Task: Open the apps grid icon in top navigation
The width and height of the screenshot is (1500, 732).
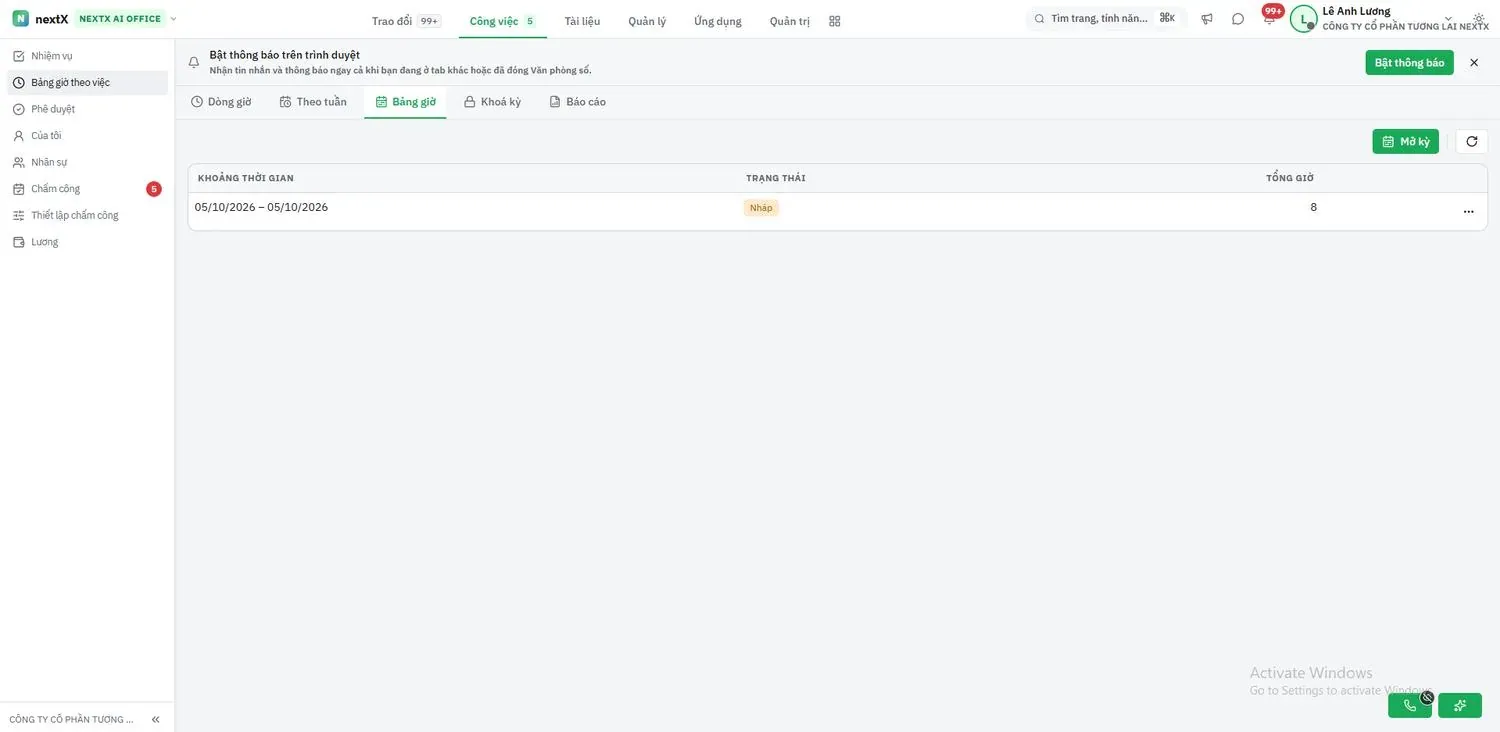Action: (835, 21)
